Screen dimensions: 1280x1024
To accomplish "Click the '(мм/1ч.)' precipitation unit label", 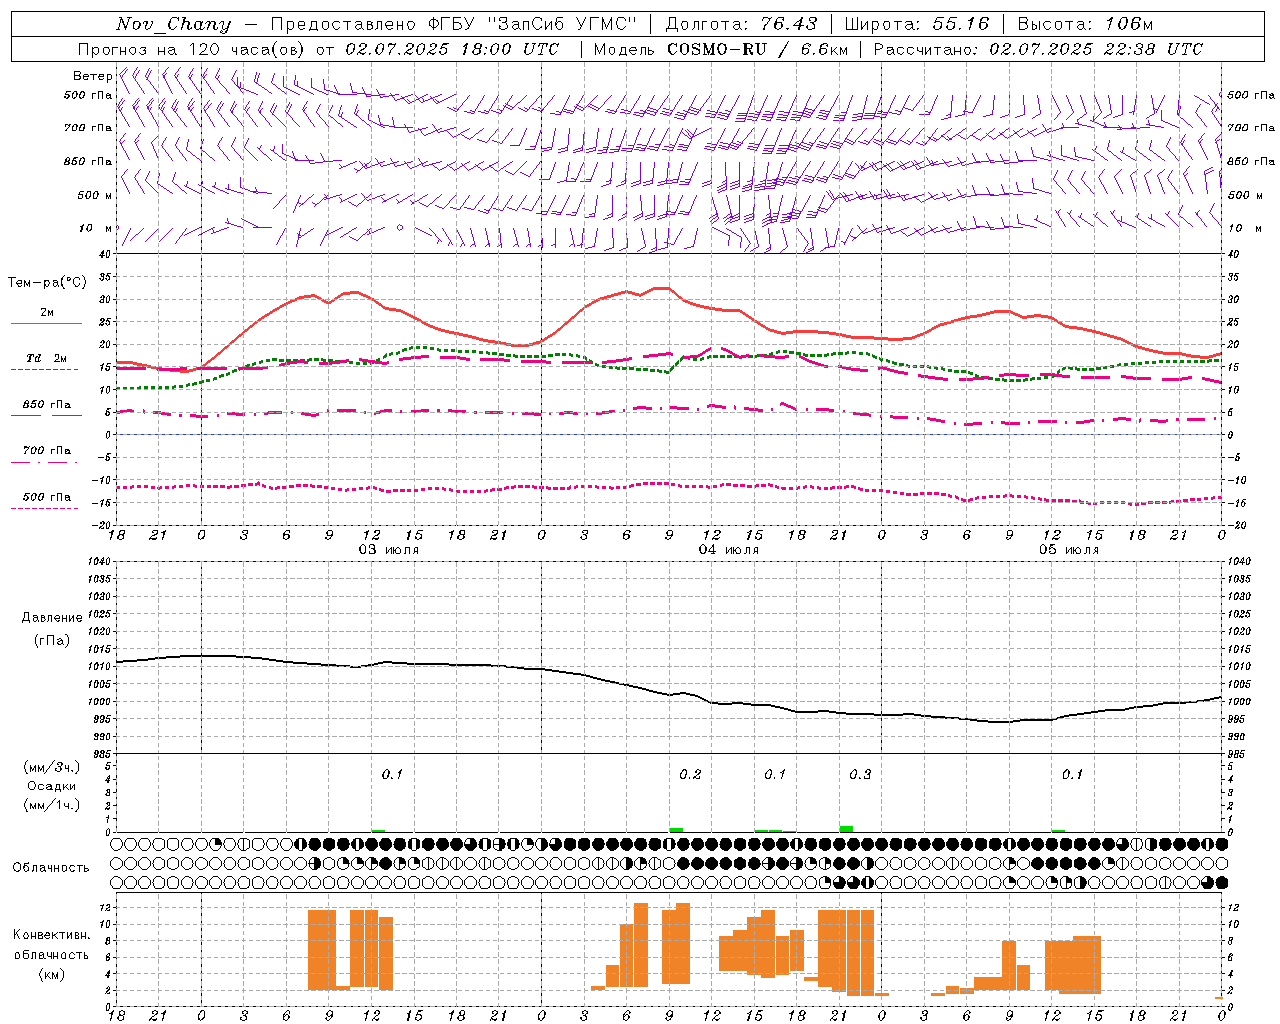I will click(x=52, y=805).
